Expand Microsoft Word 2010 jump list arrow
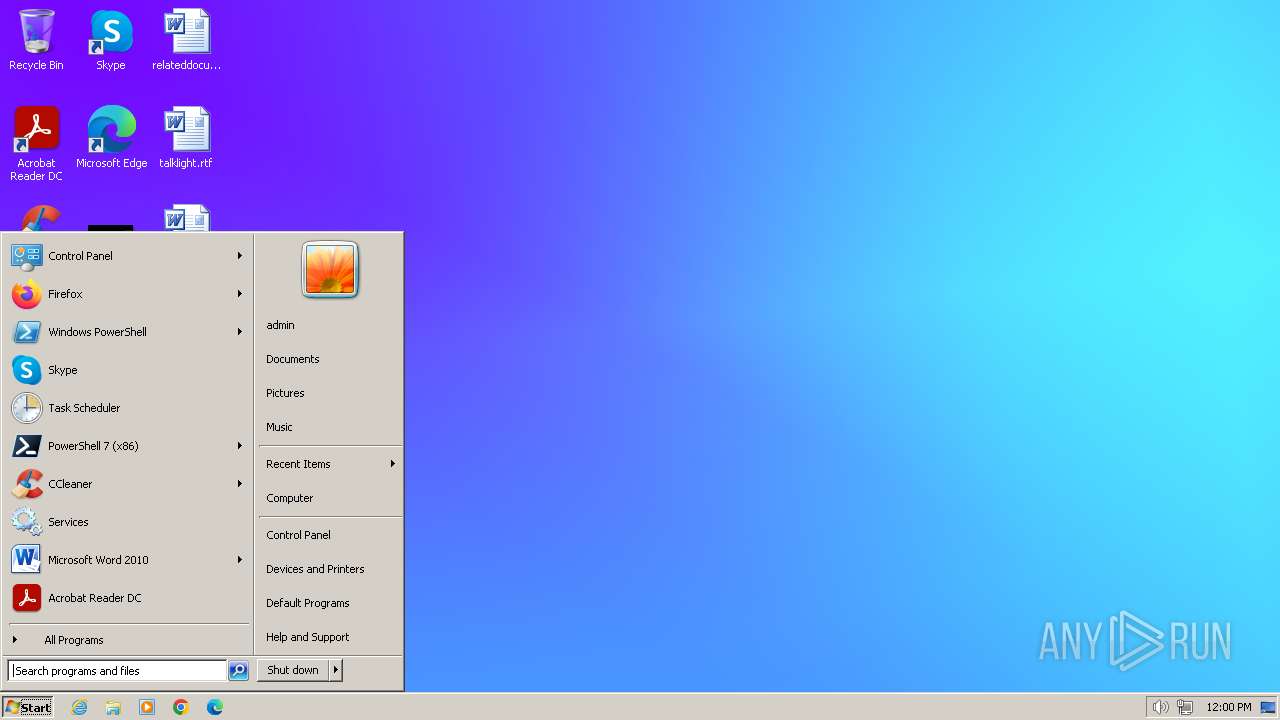 pos(240,560)
